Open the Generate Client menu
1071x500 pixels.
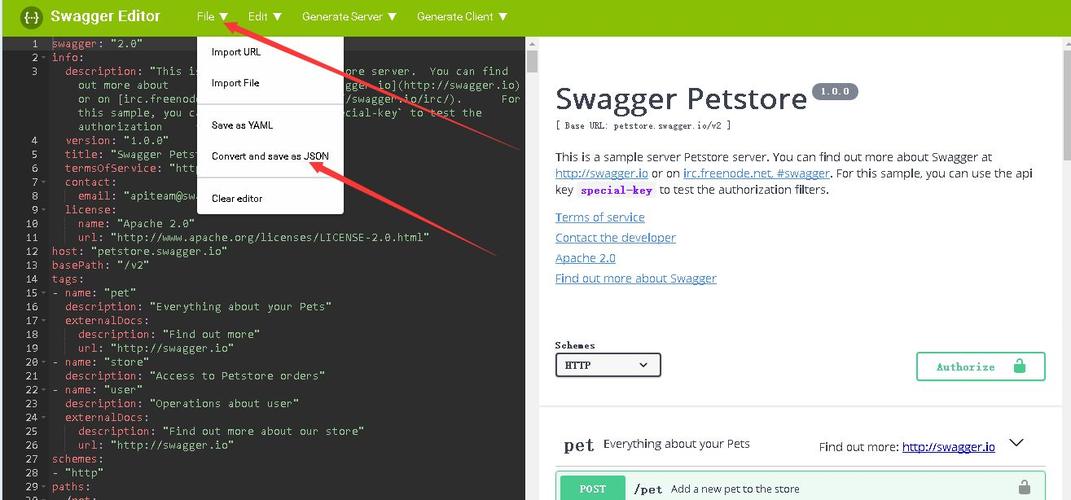click(x=462, y=16)
